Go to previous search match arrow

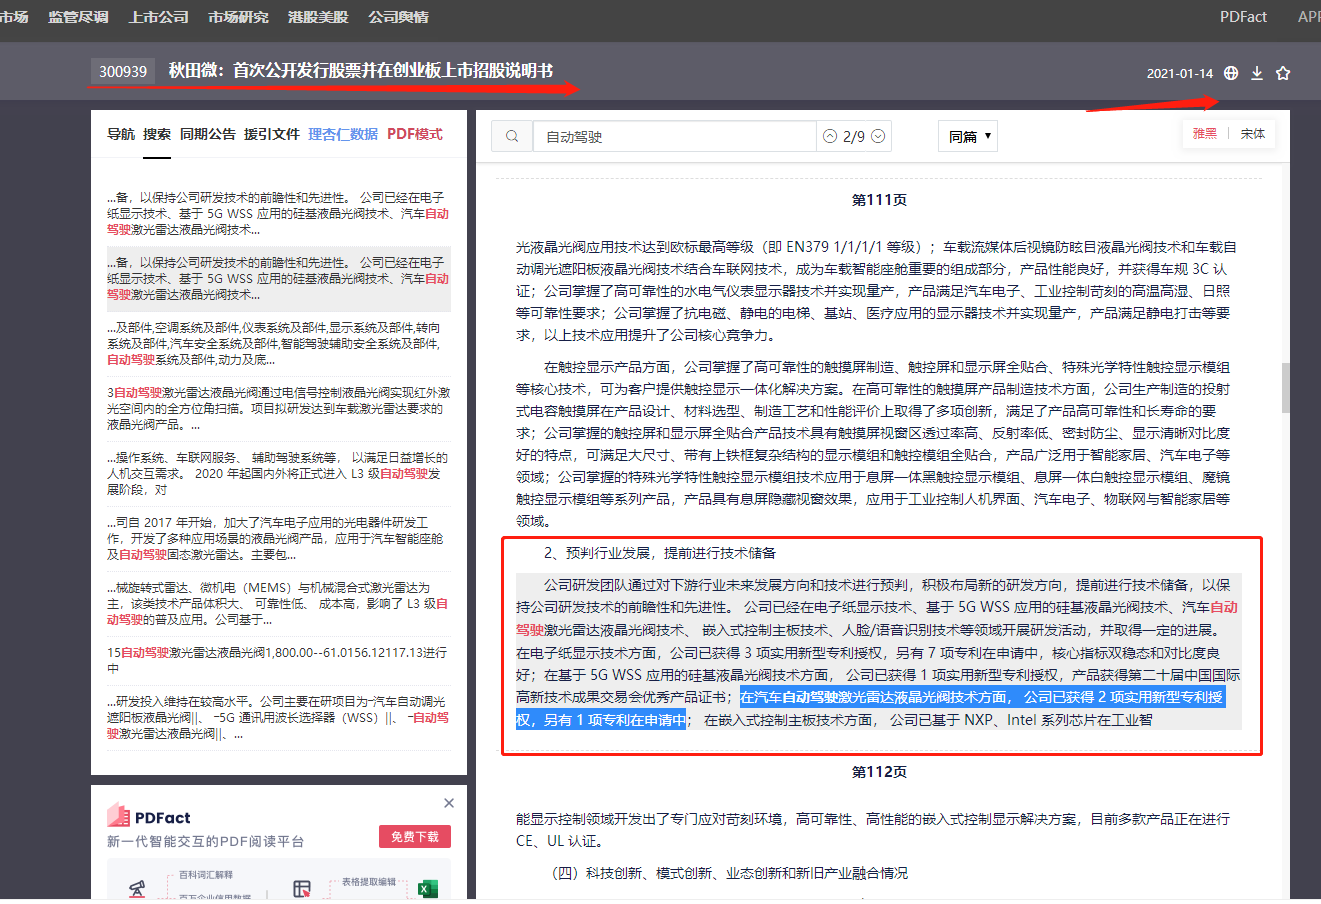click(830, 137)
